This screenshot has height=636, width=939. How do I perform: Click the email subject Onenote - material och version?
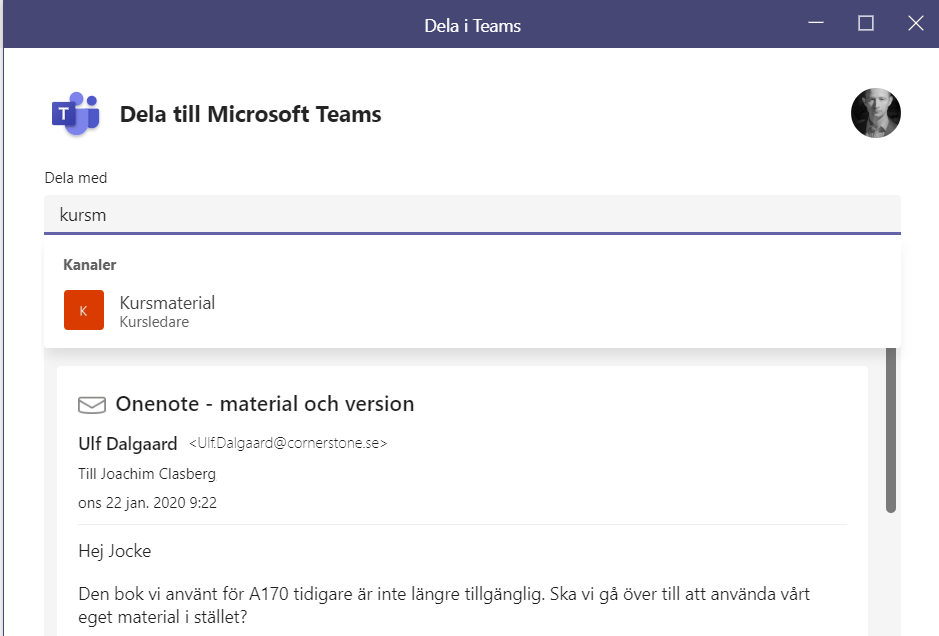point(265,404)
